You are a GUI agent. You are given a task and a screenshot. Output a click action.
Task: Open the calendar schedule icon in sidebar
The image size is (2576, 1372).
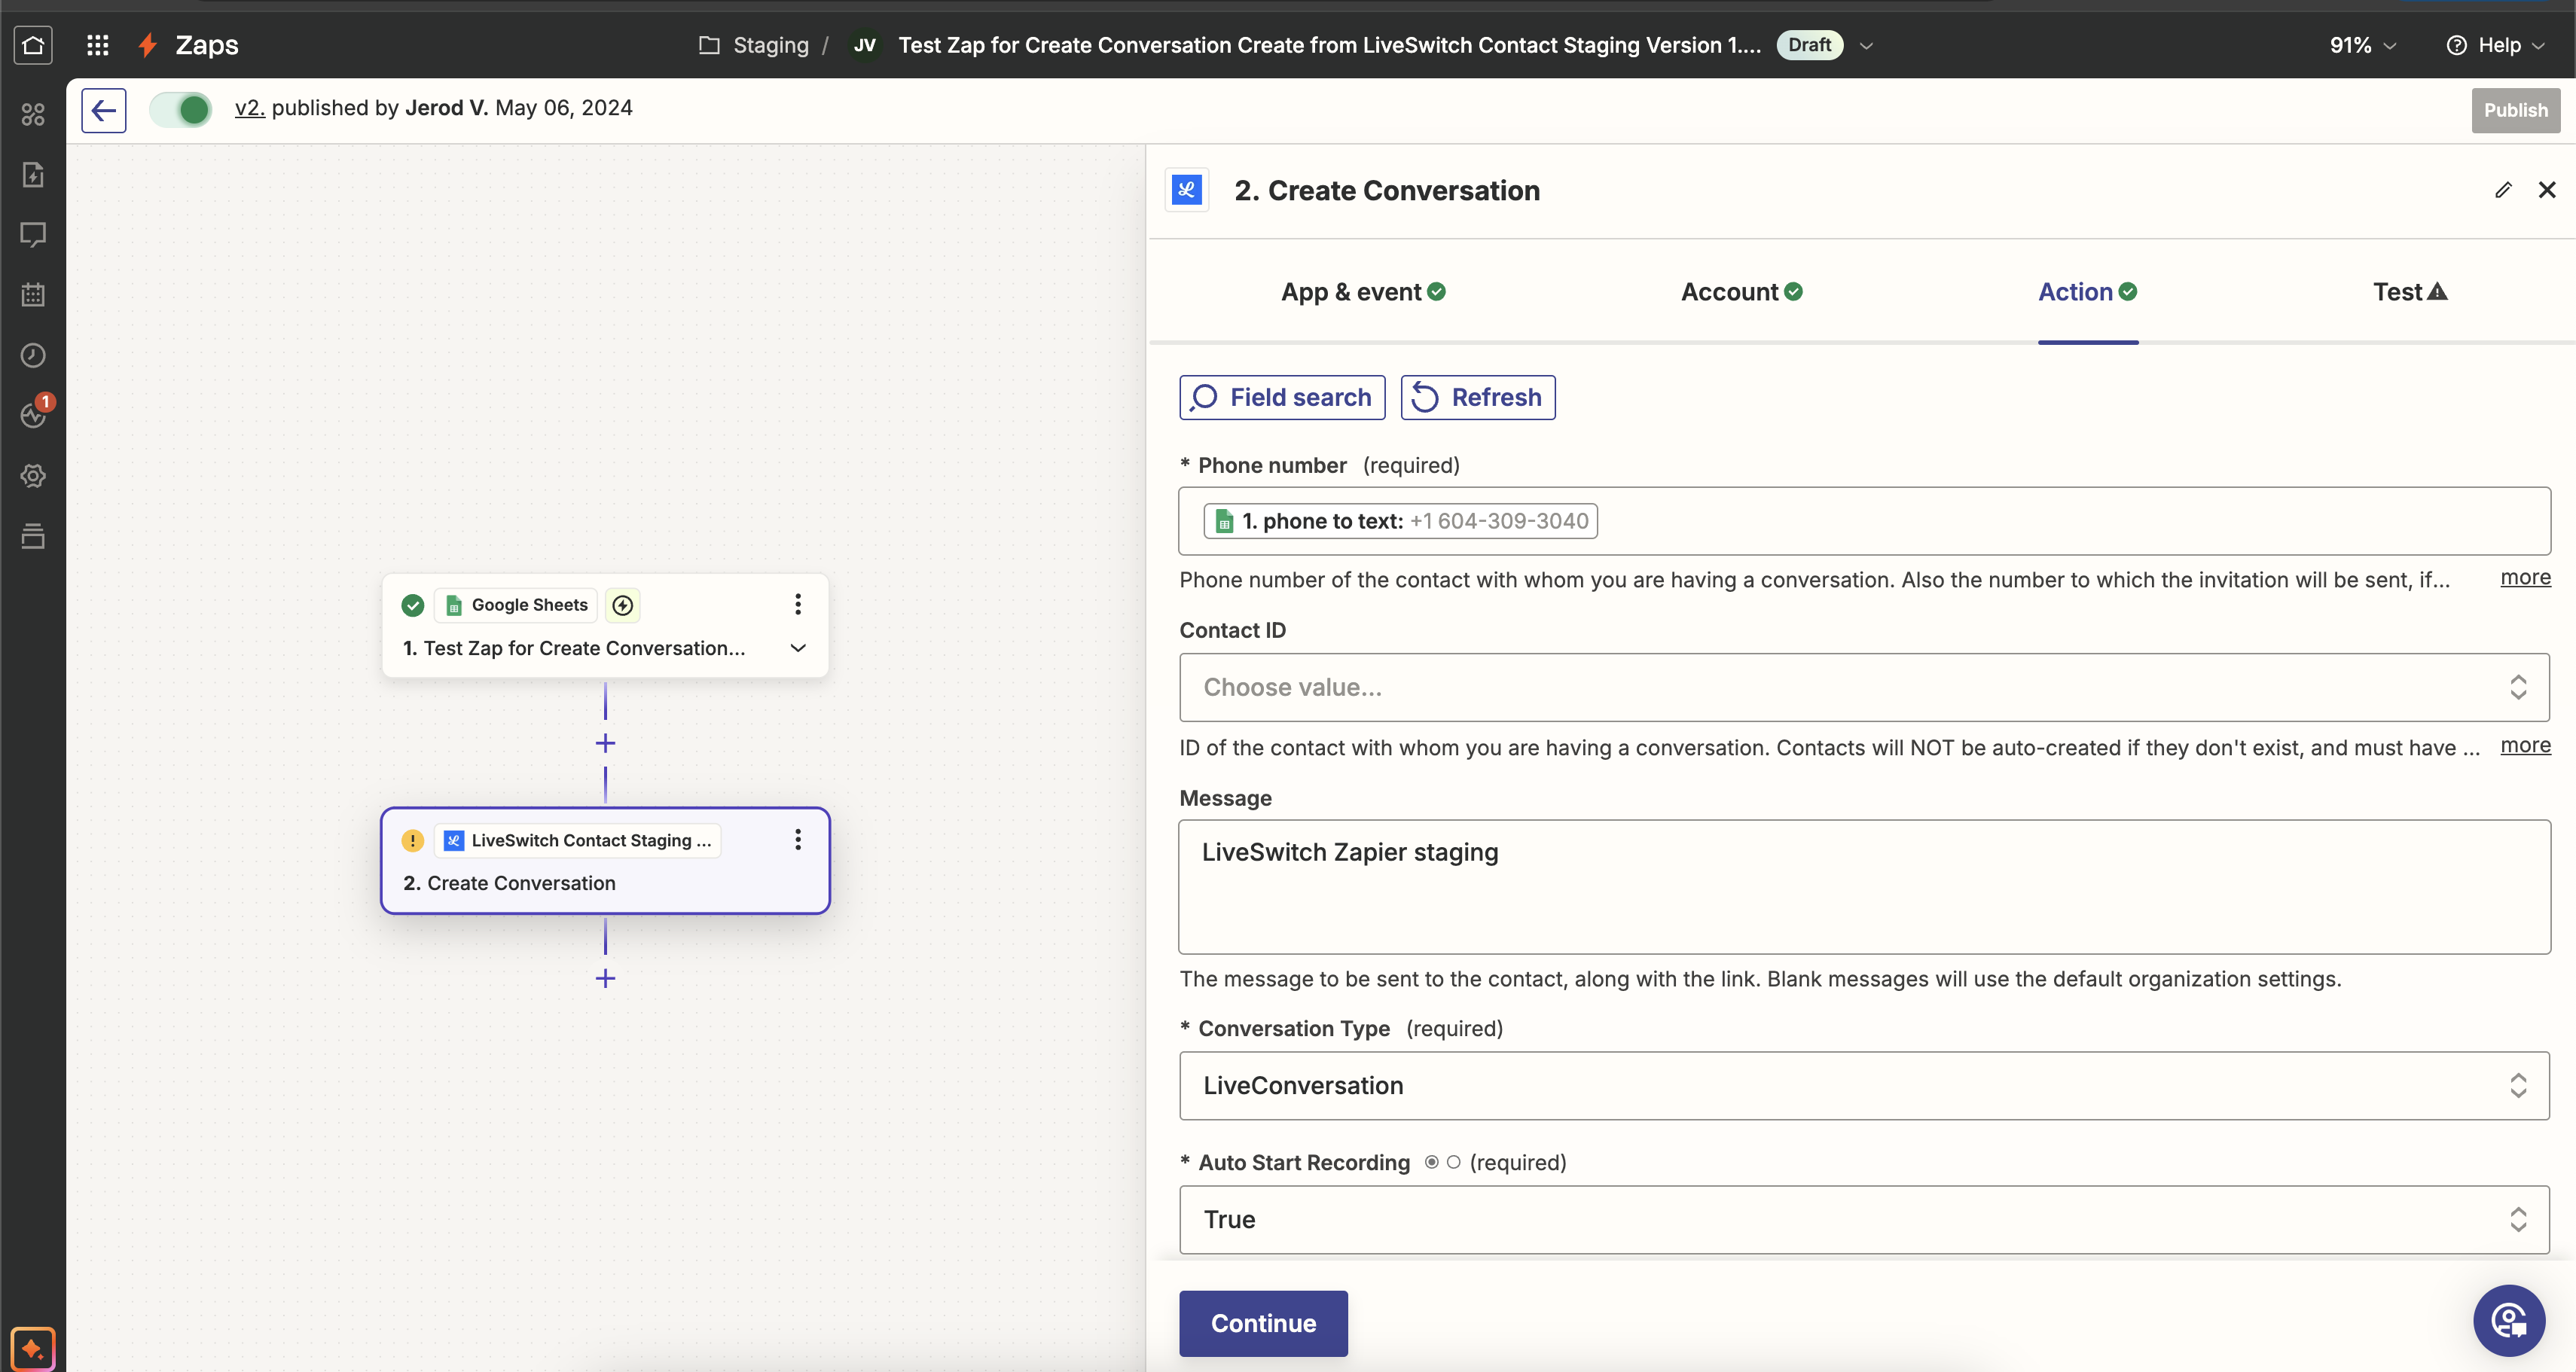33,295
